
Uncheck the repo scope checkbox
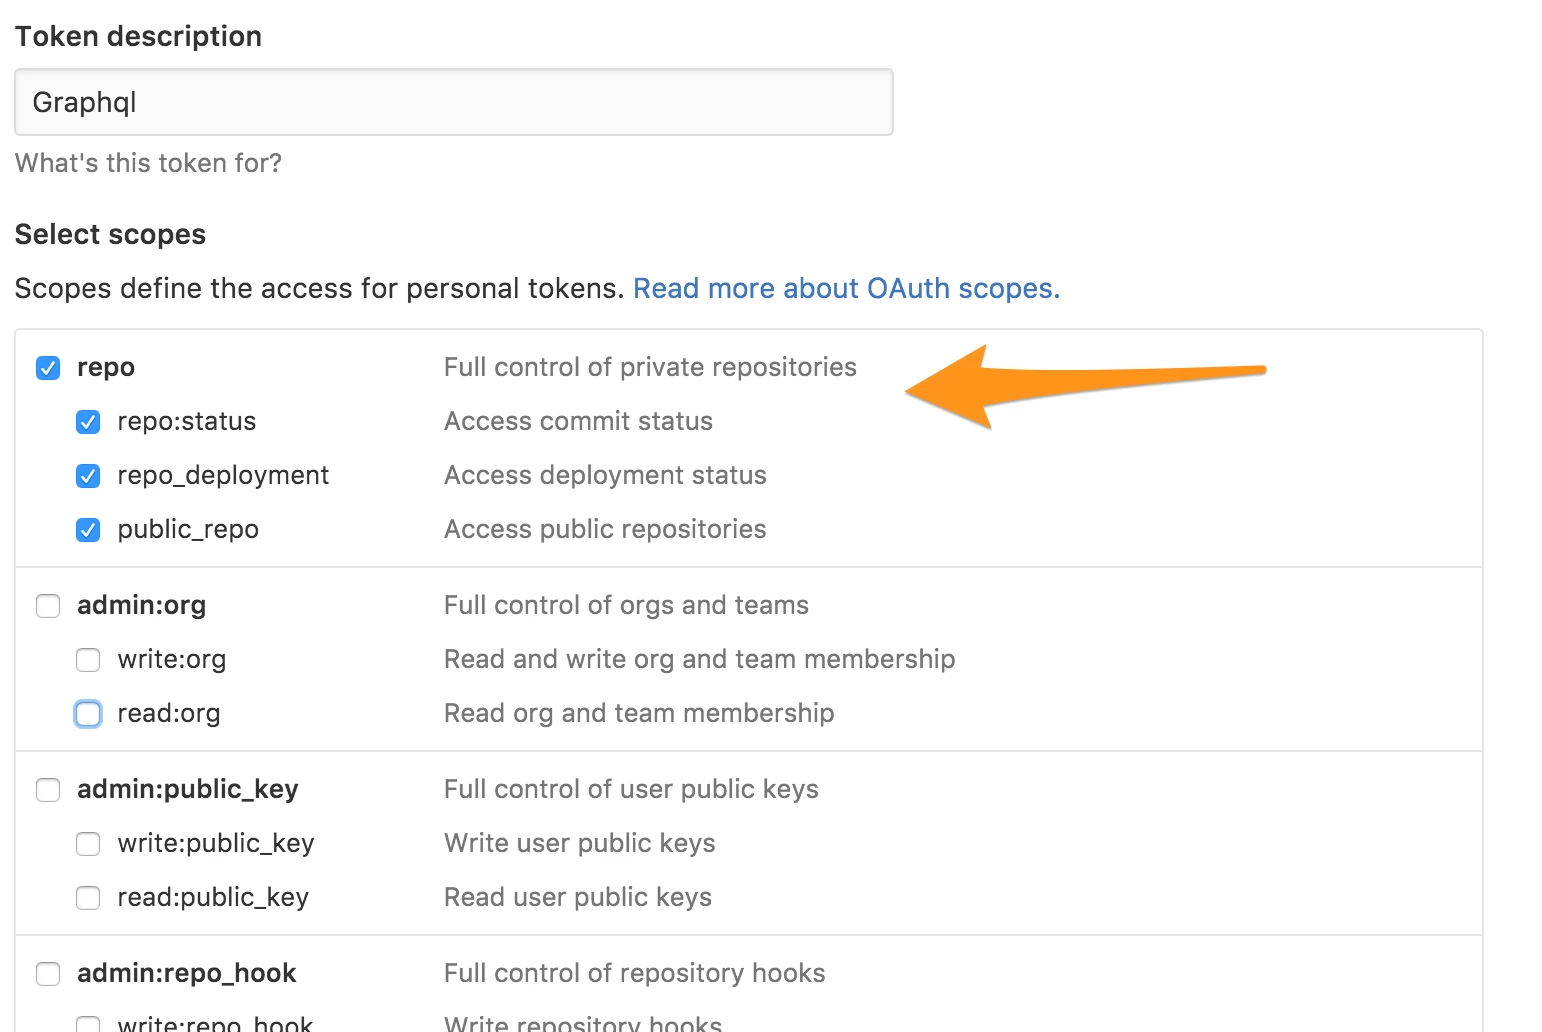point(48,368)
